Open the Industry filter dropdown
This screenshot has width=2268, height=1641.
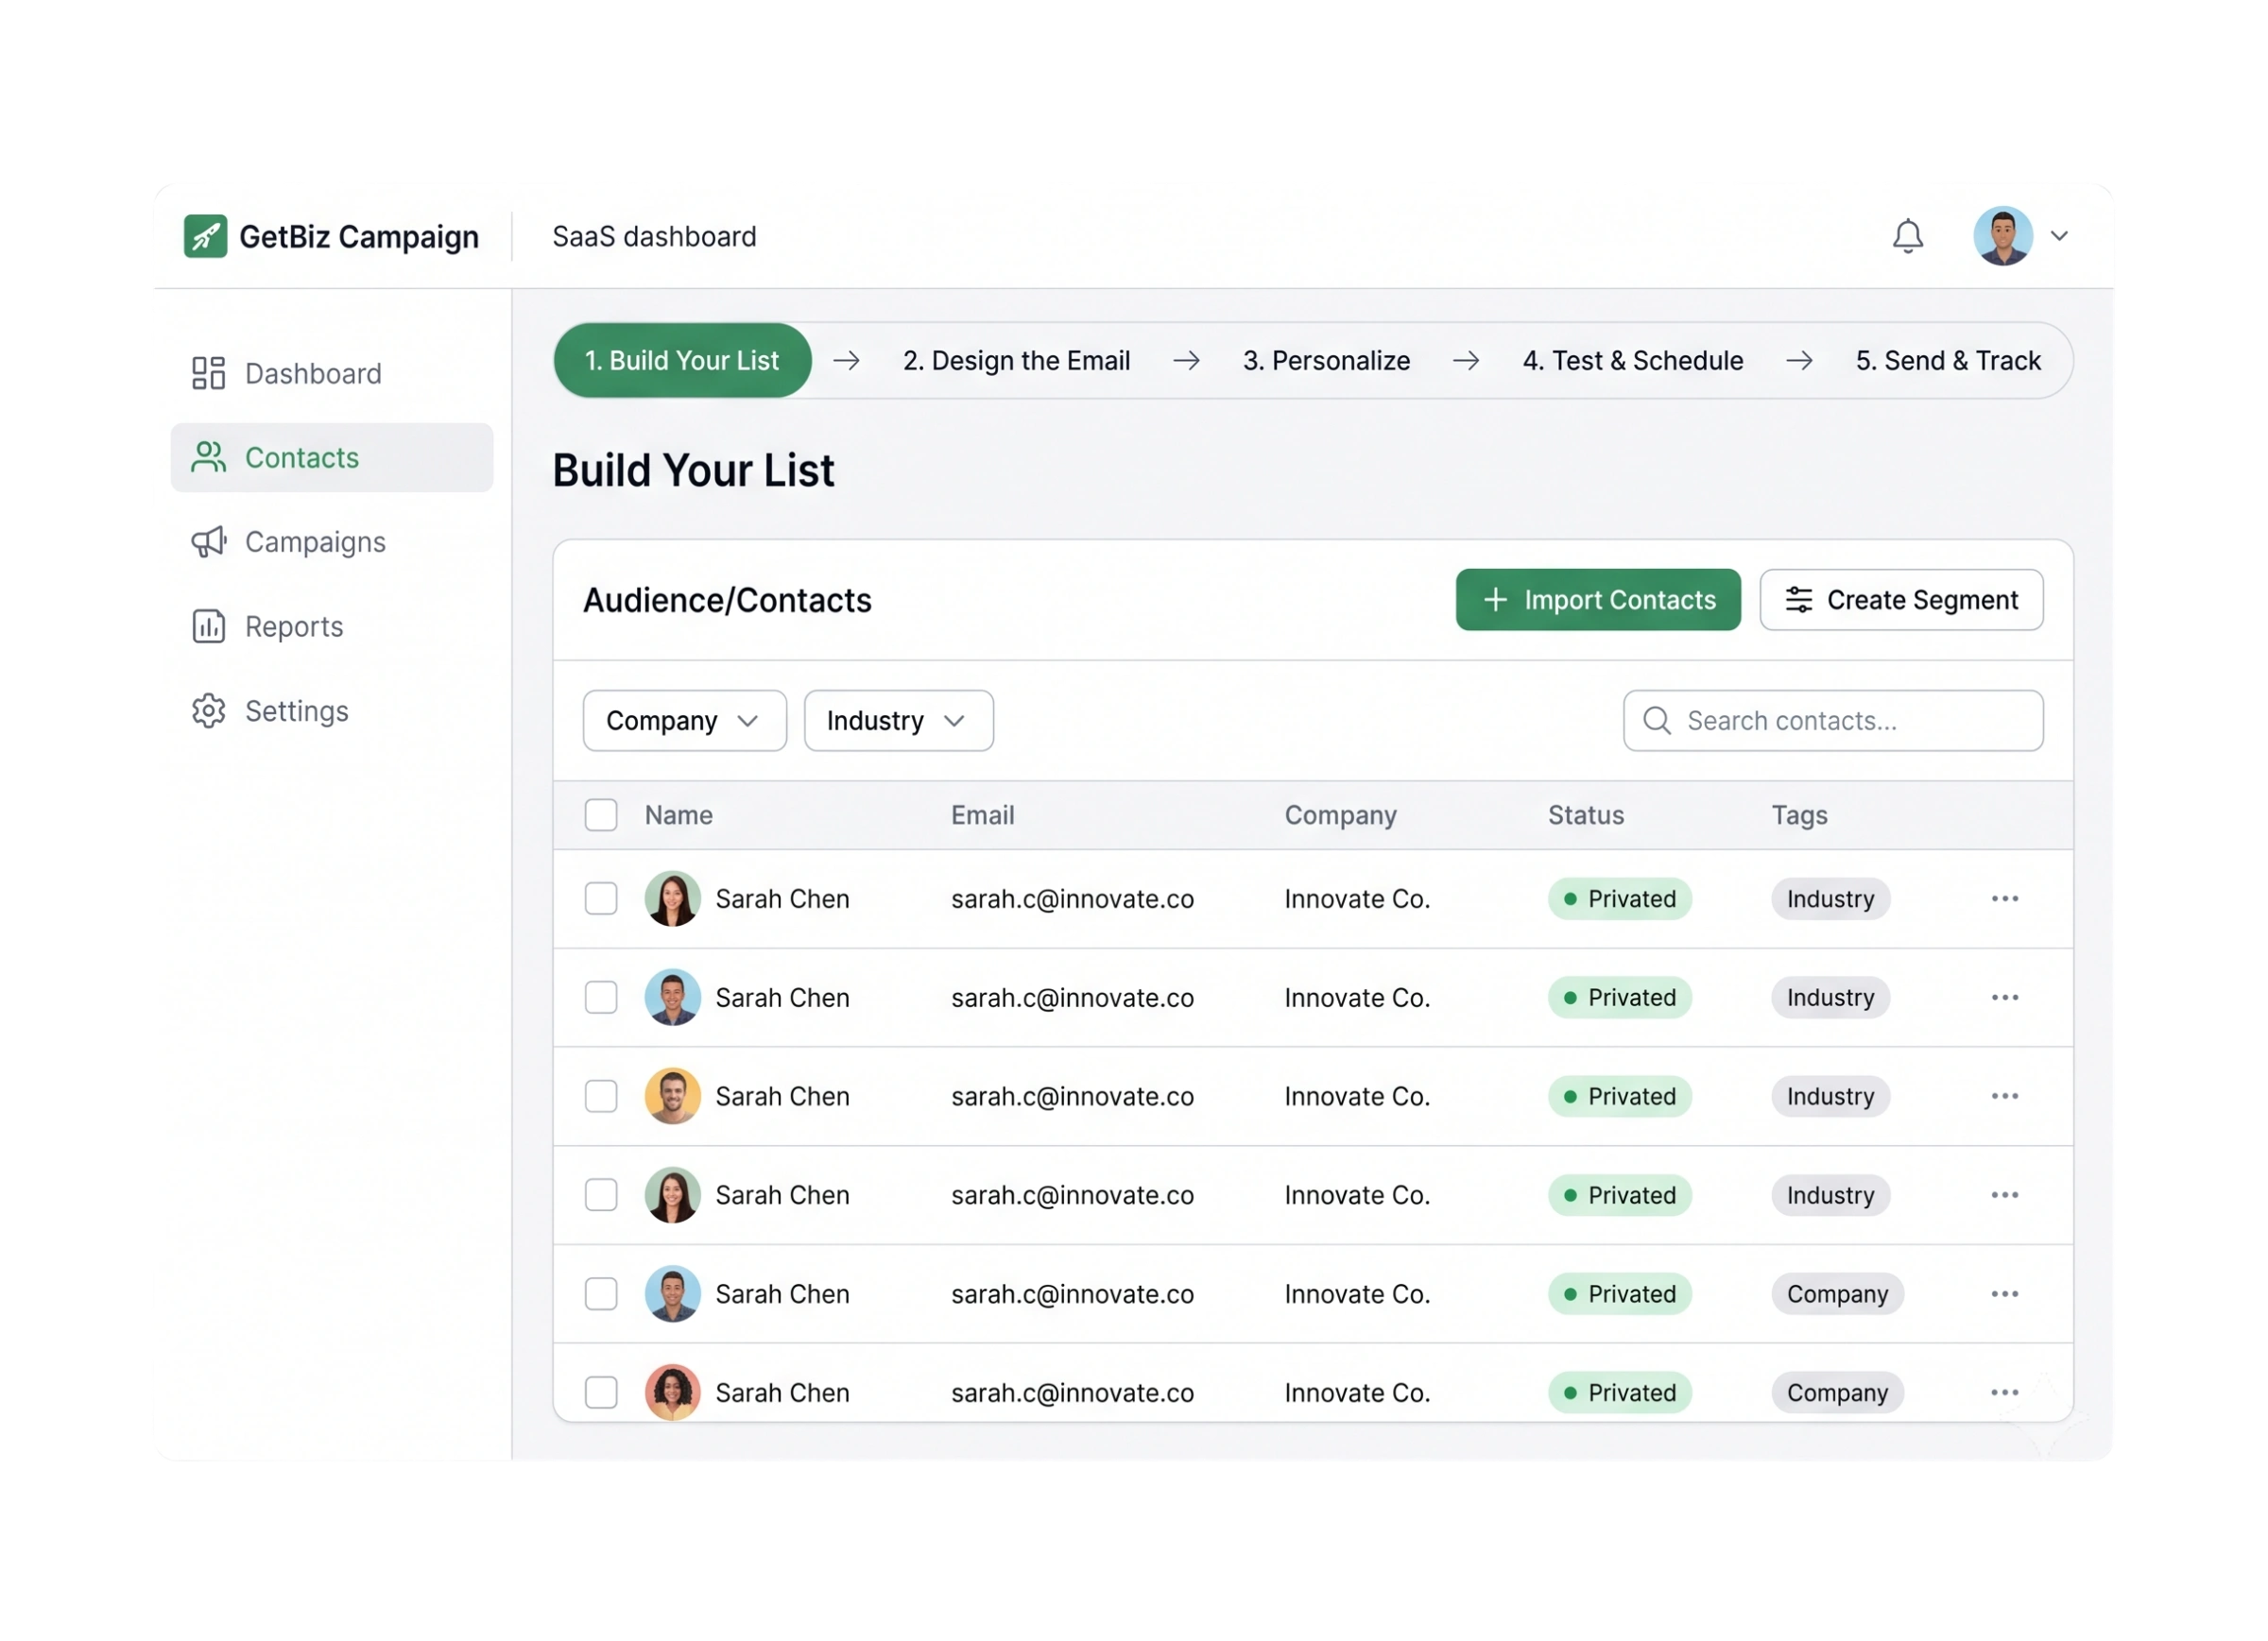(899, 721)
